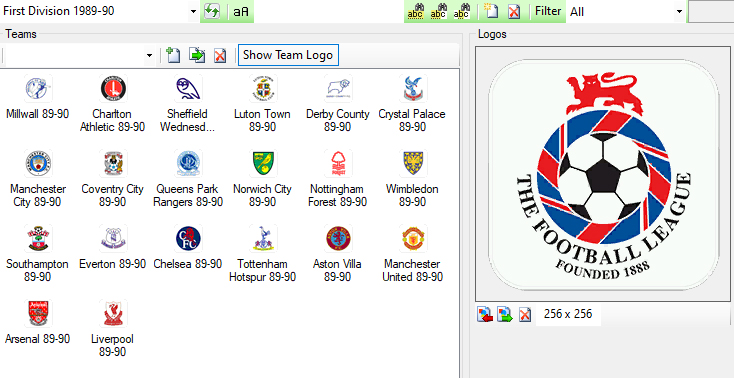Click the large Football League logo preview

pos(603,174)
